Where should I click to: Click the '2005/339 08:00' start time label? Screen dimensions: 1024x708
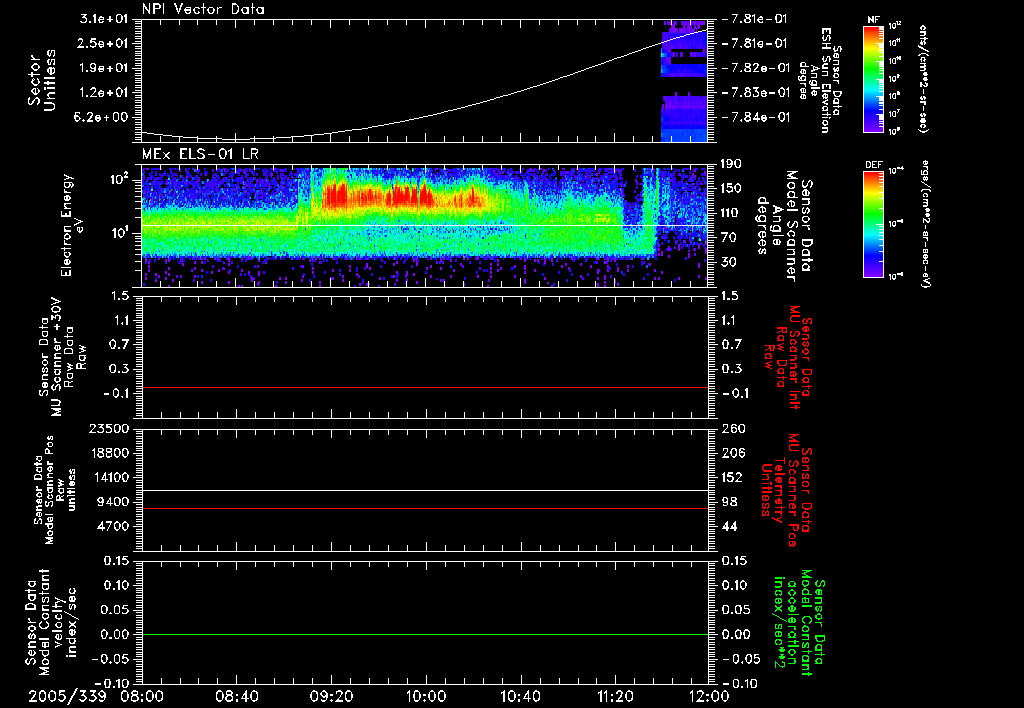tap(96, 696)
